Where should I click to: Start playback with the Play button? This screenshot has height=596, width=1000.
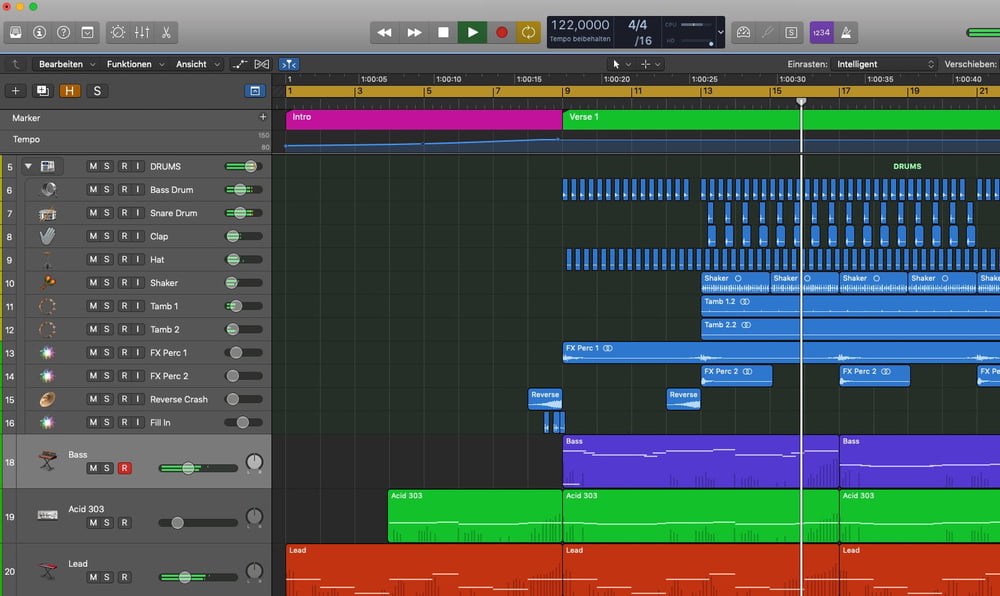click(x=472, y=32)
